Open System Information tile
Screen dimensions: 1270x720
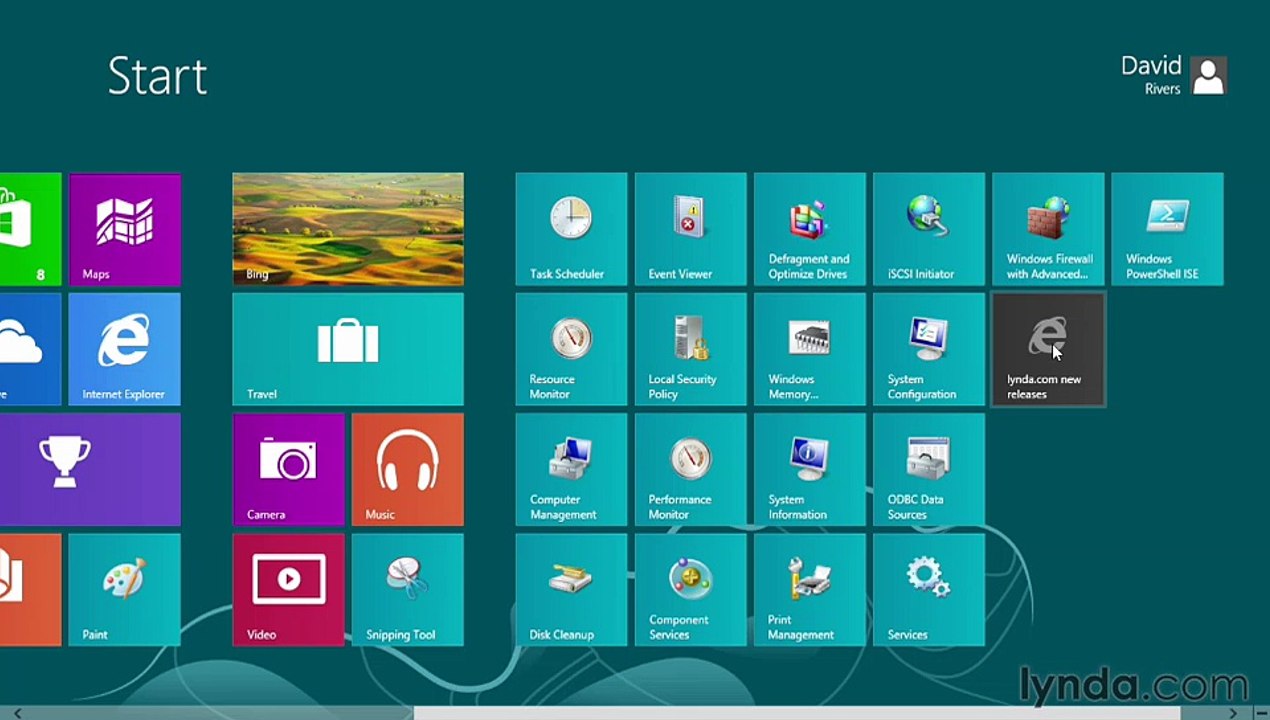pyautogui.click(x=809, y=469)
